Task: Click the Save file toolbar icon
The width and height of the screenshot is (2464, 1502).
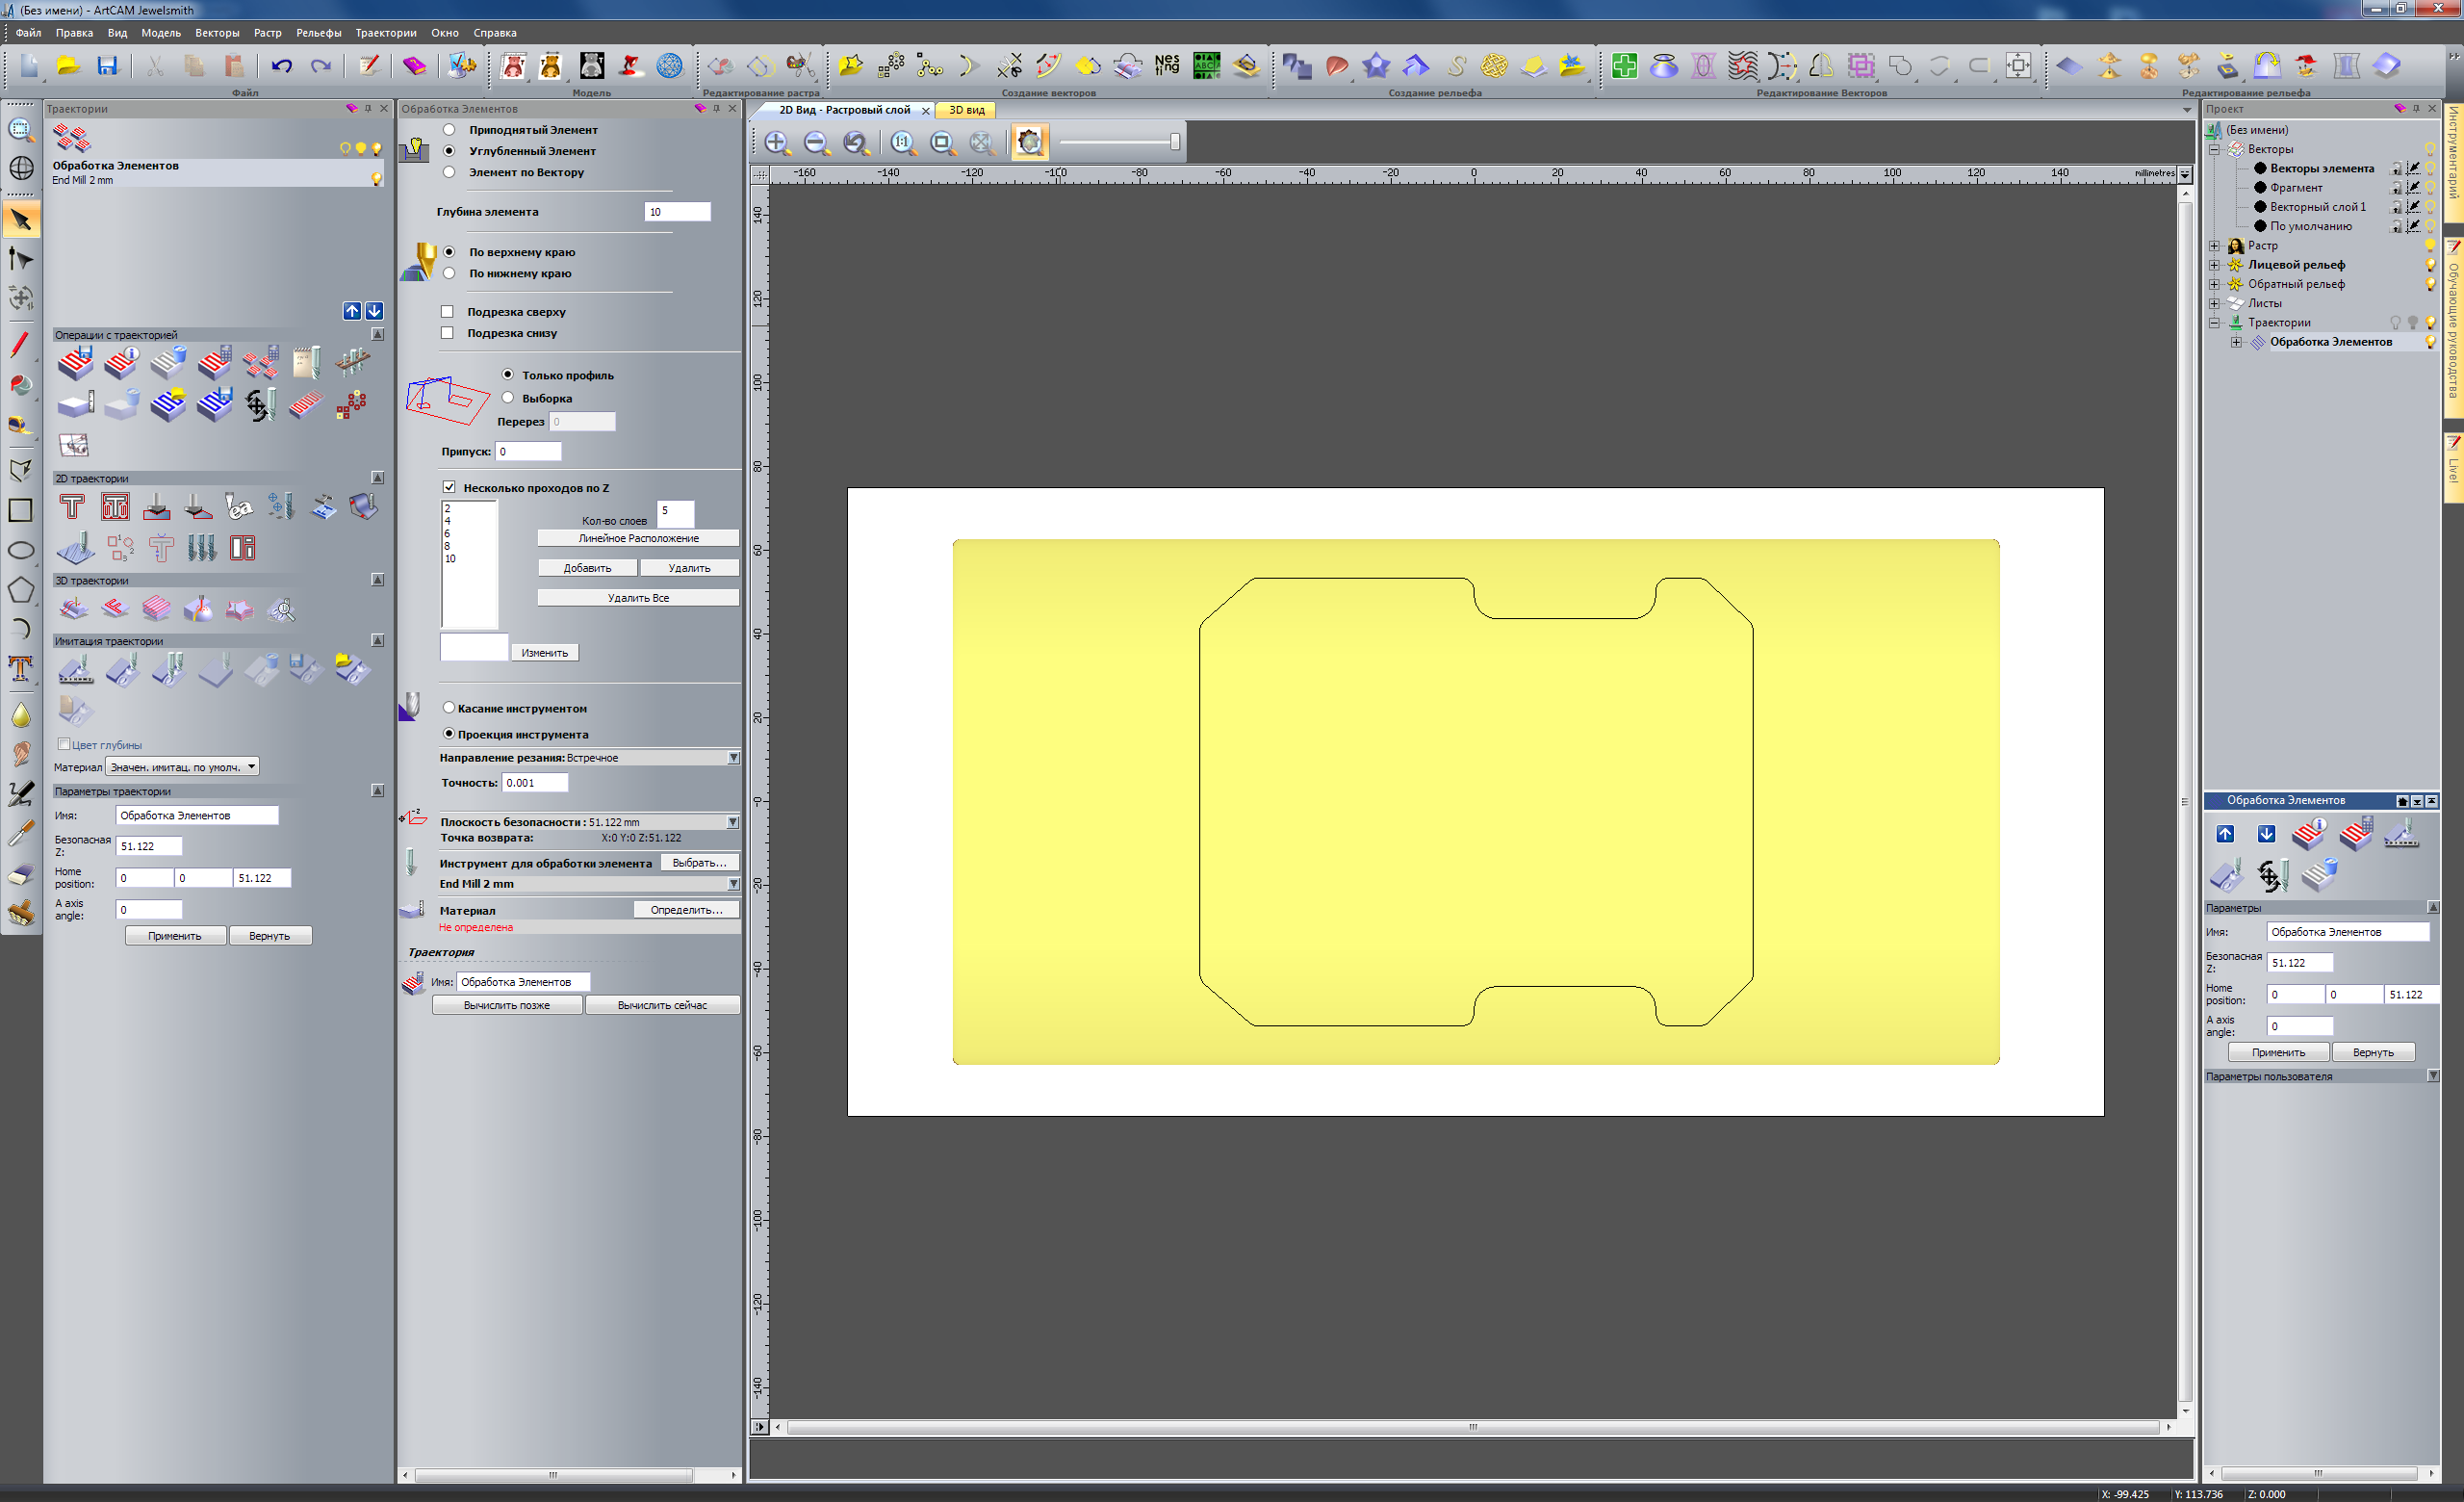Action: point(107,66)
